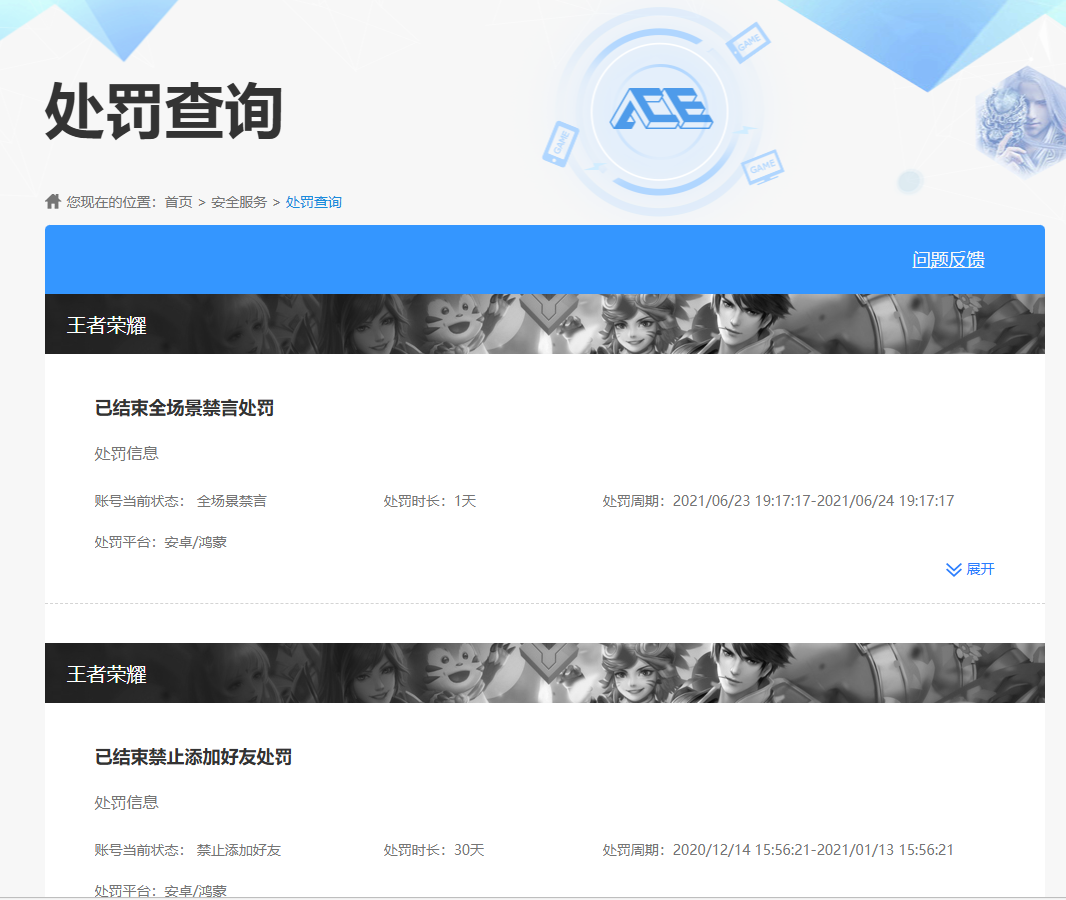1066x900 pixels.
Task: Select the 已结束禁止添加好友处罚 heading
Action: point(193,757)
